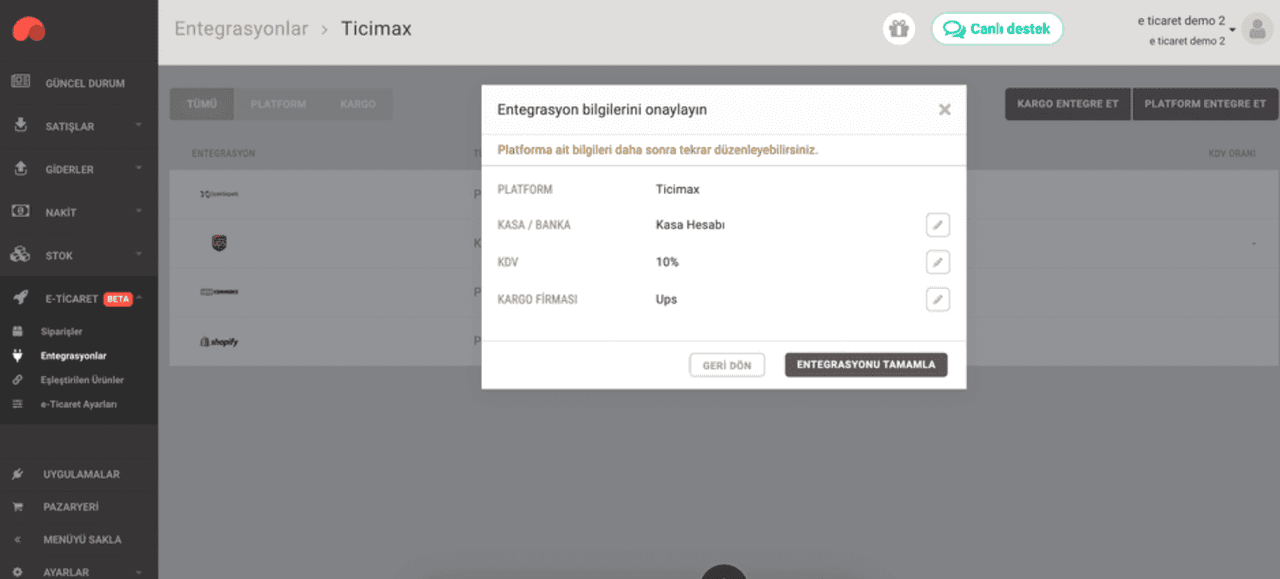The height and width of the screenshot is (579, 1280).
Task: Switch to the Tümü tab
Action: click(202, 104)
